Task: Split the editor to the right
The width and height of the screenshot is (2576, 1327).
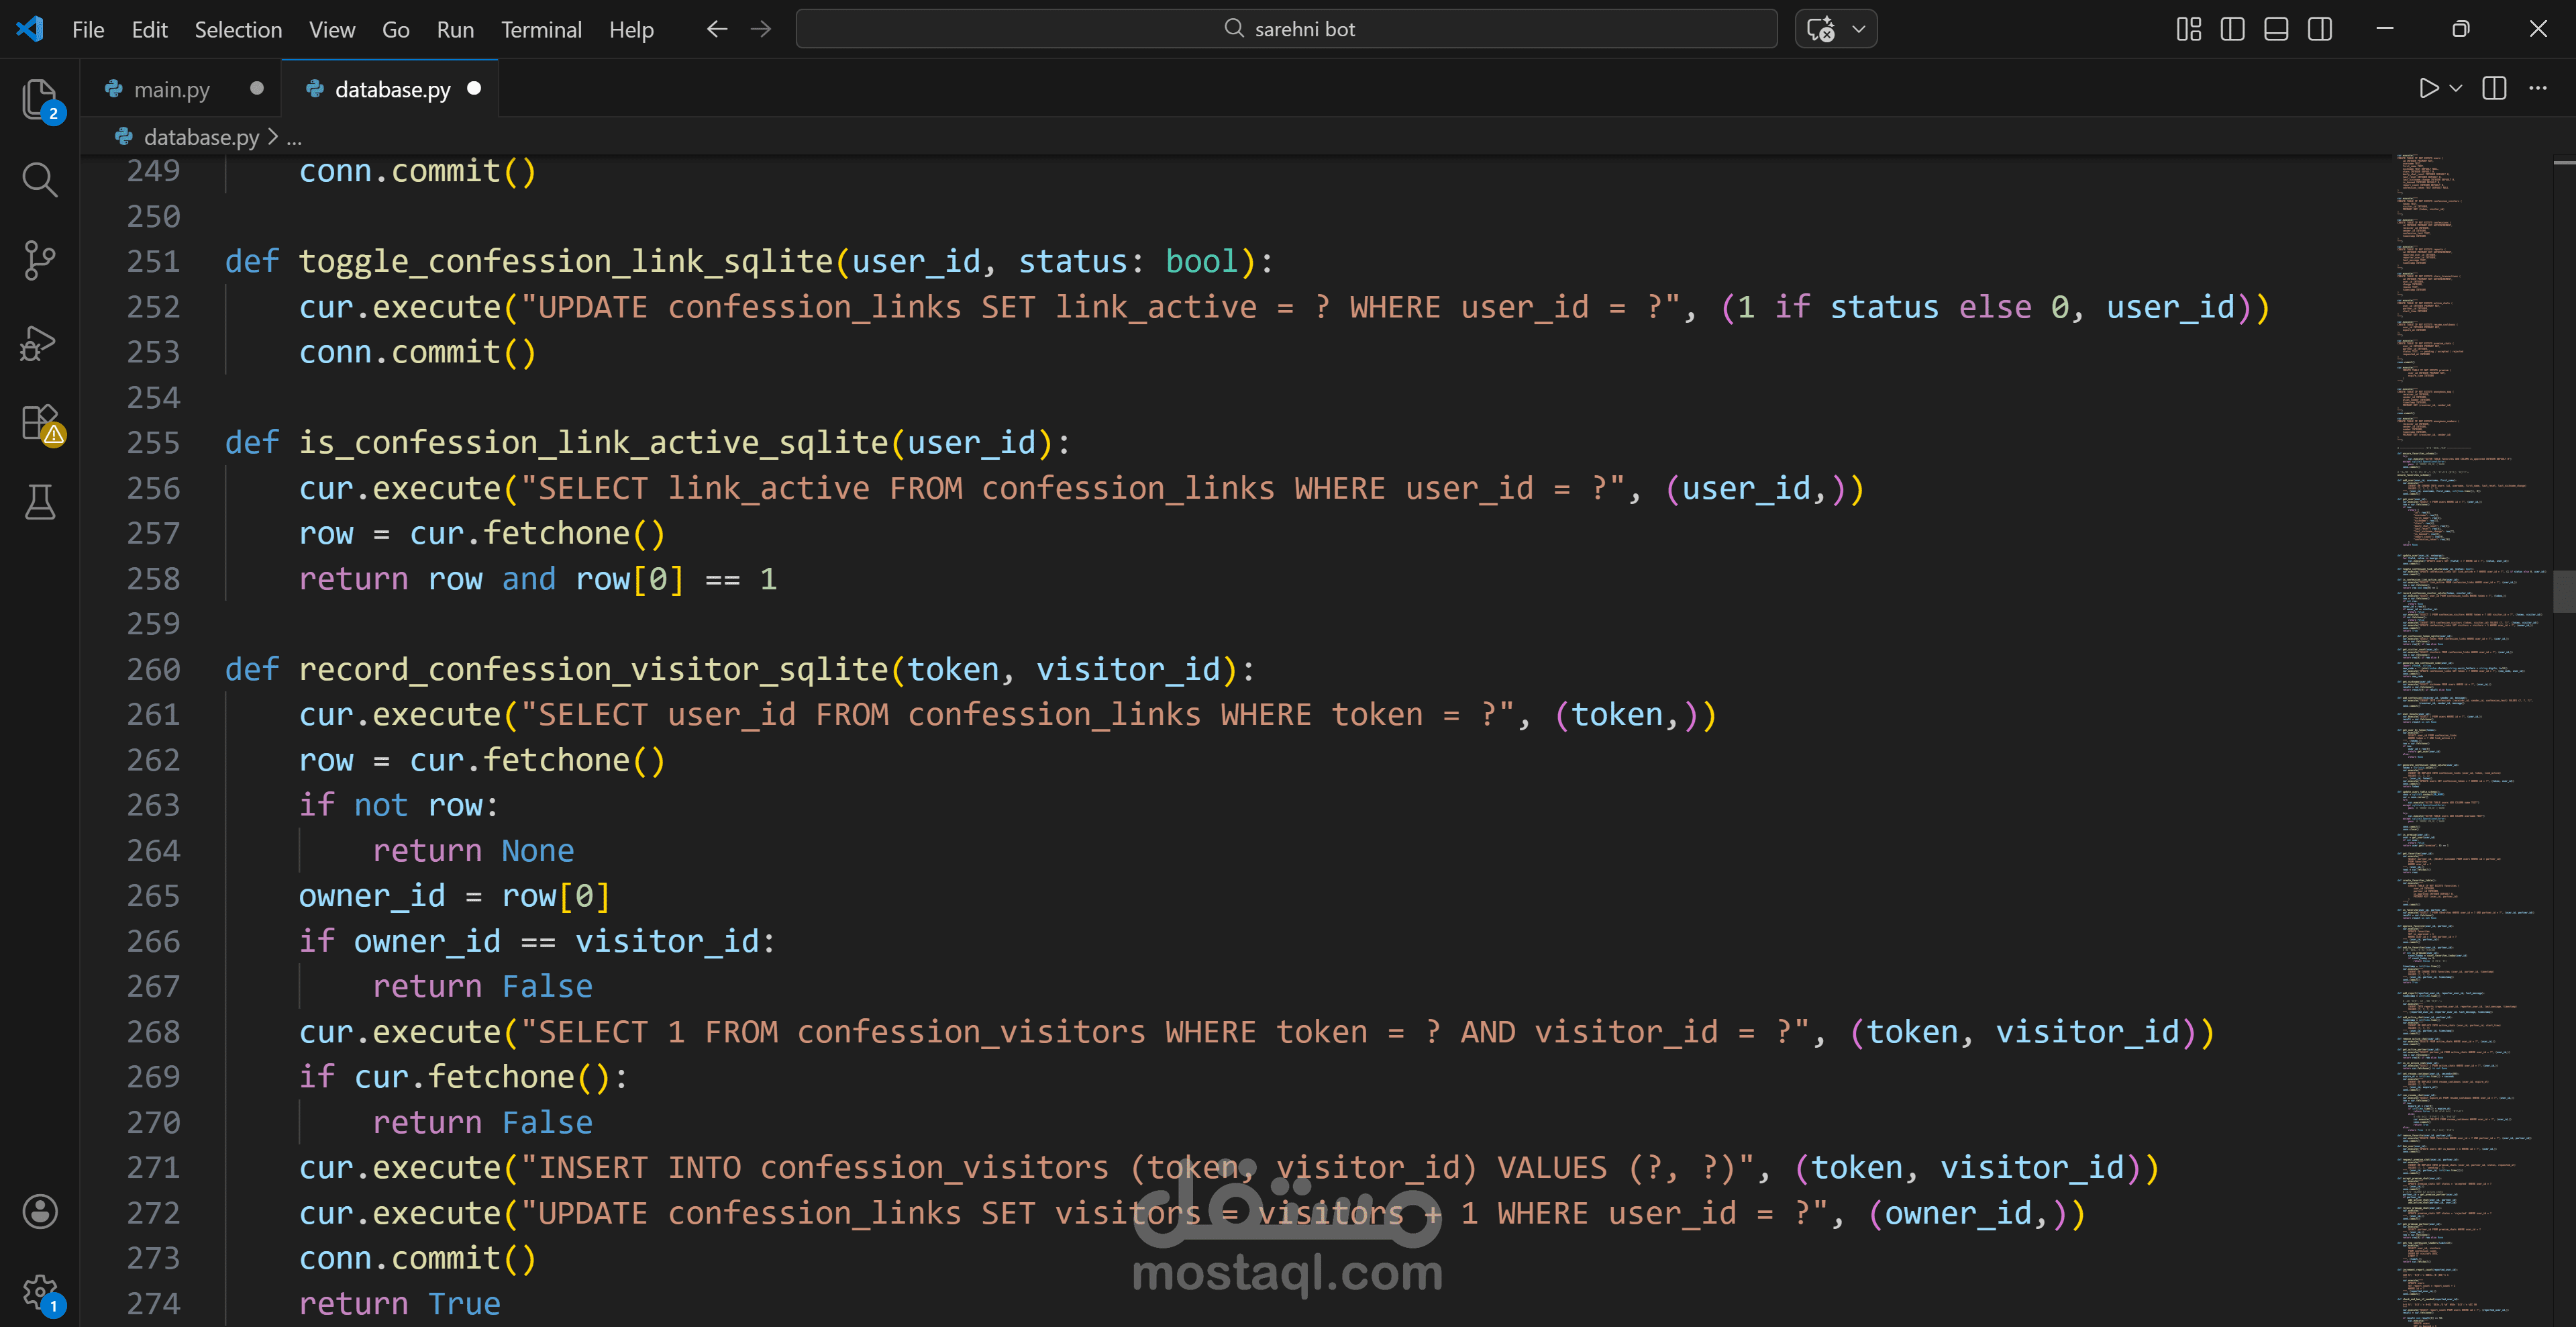Action: (2494, 88)
